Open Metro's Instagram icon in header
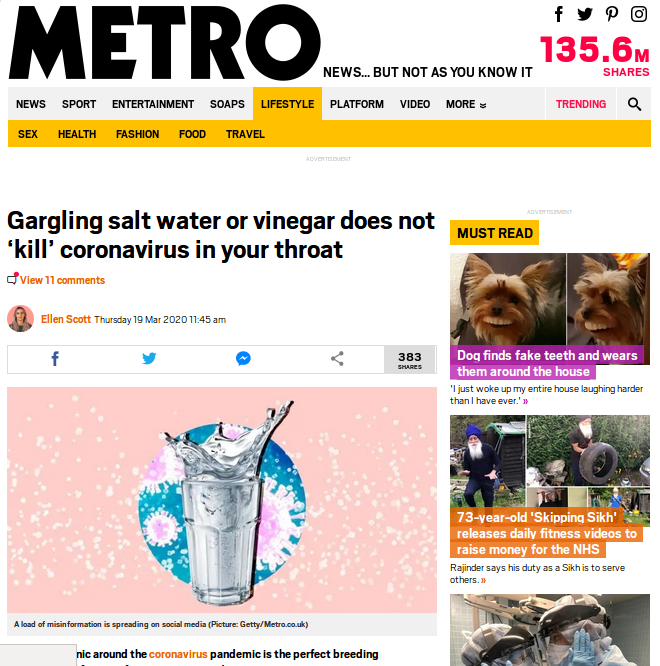660x666 pixels. [639, 14]
